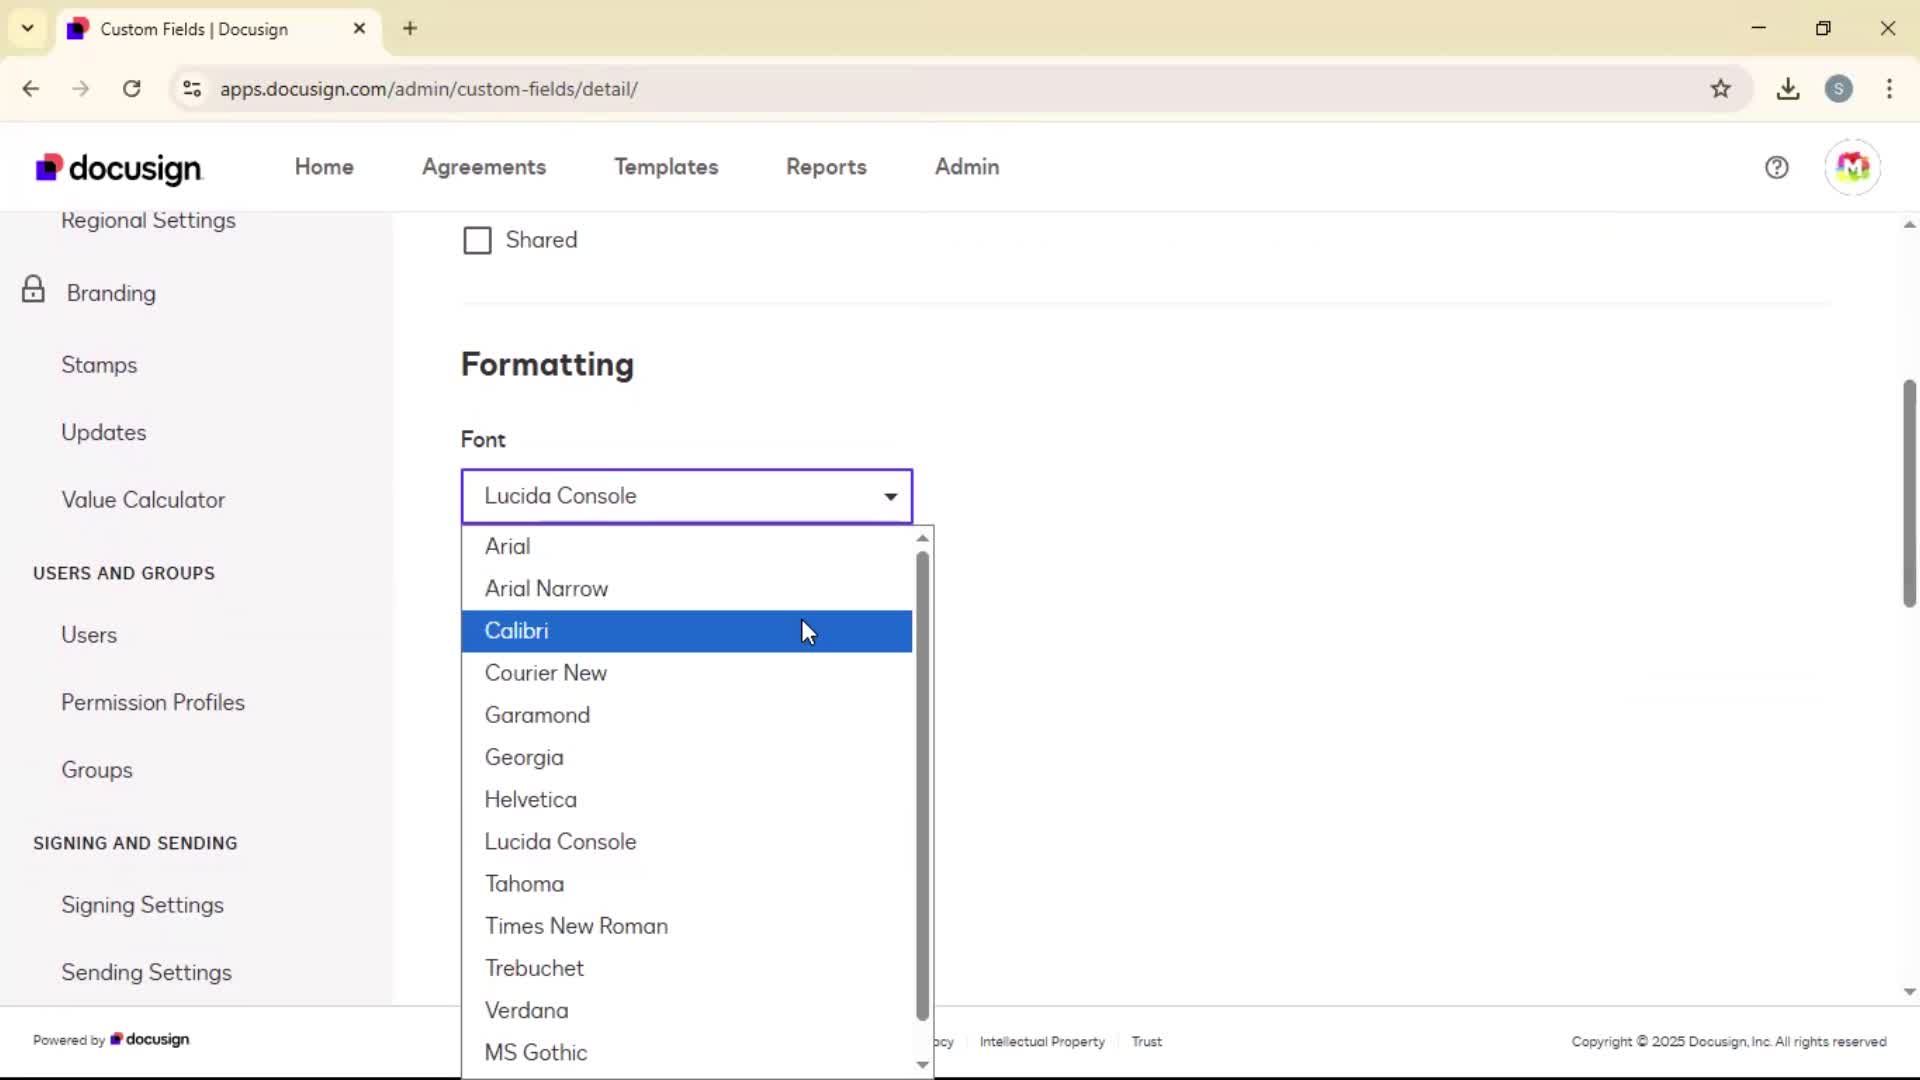The height and width of the screenshot is (1080, 1920).
Task: Click the site information icon in address bar
Action: [192, 89]
